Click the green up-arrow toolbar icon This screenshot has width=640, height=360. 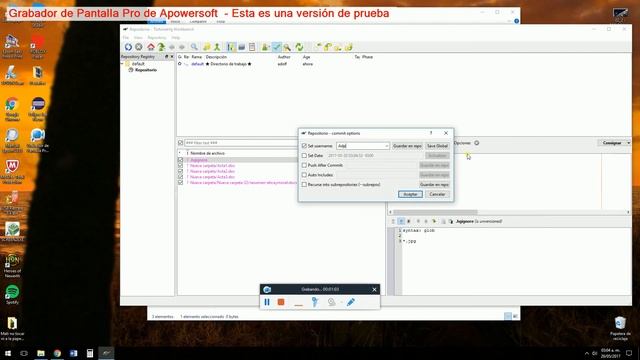click(161, 47)
